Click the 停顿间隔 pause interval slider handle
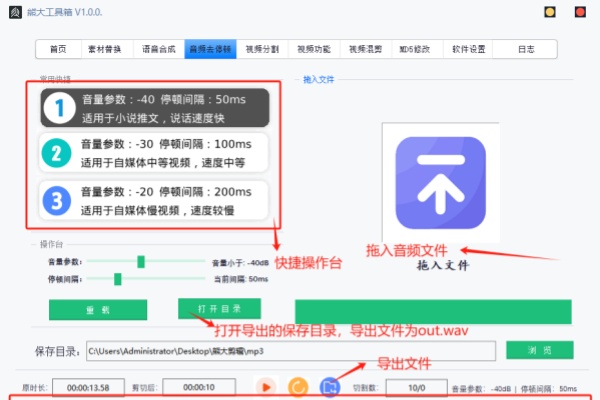 [x=117, y=279]
